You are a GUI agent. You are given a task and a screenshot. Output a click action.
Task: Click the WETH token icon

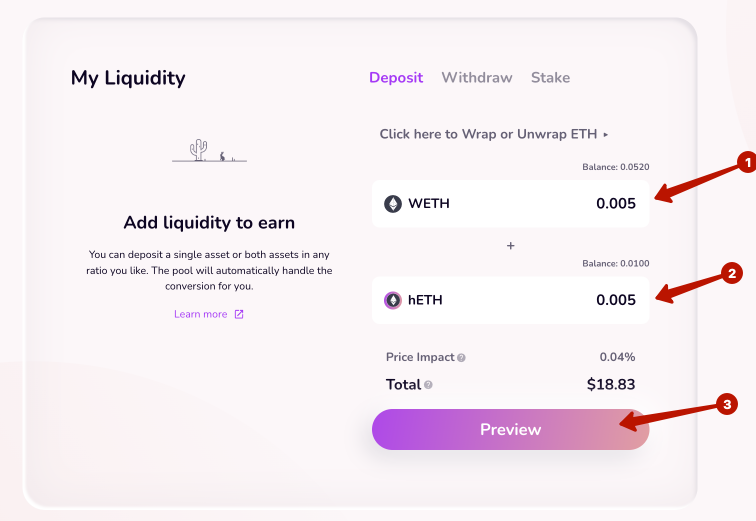(x=393, y=204)
